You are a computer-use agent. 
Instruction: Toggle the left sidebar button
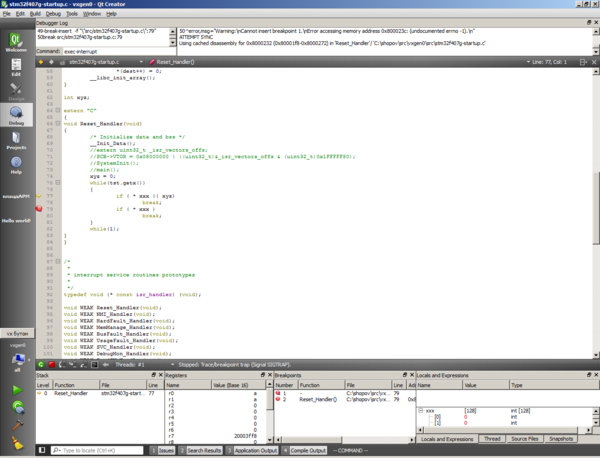click(42, 450)
